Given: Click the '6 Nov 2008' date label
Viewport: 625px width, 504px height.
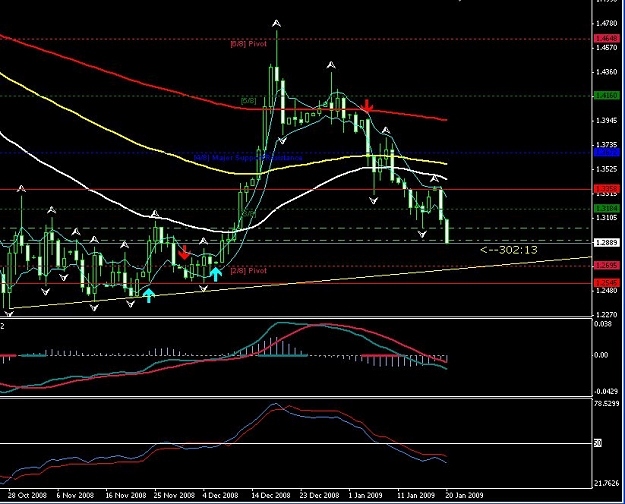Looking at the screenshot, I should pos(75,496).
